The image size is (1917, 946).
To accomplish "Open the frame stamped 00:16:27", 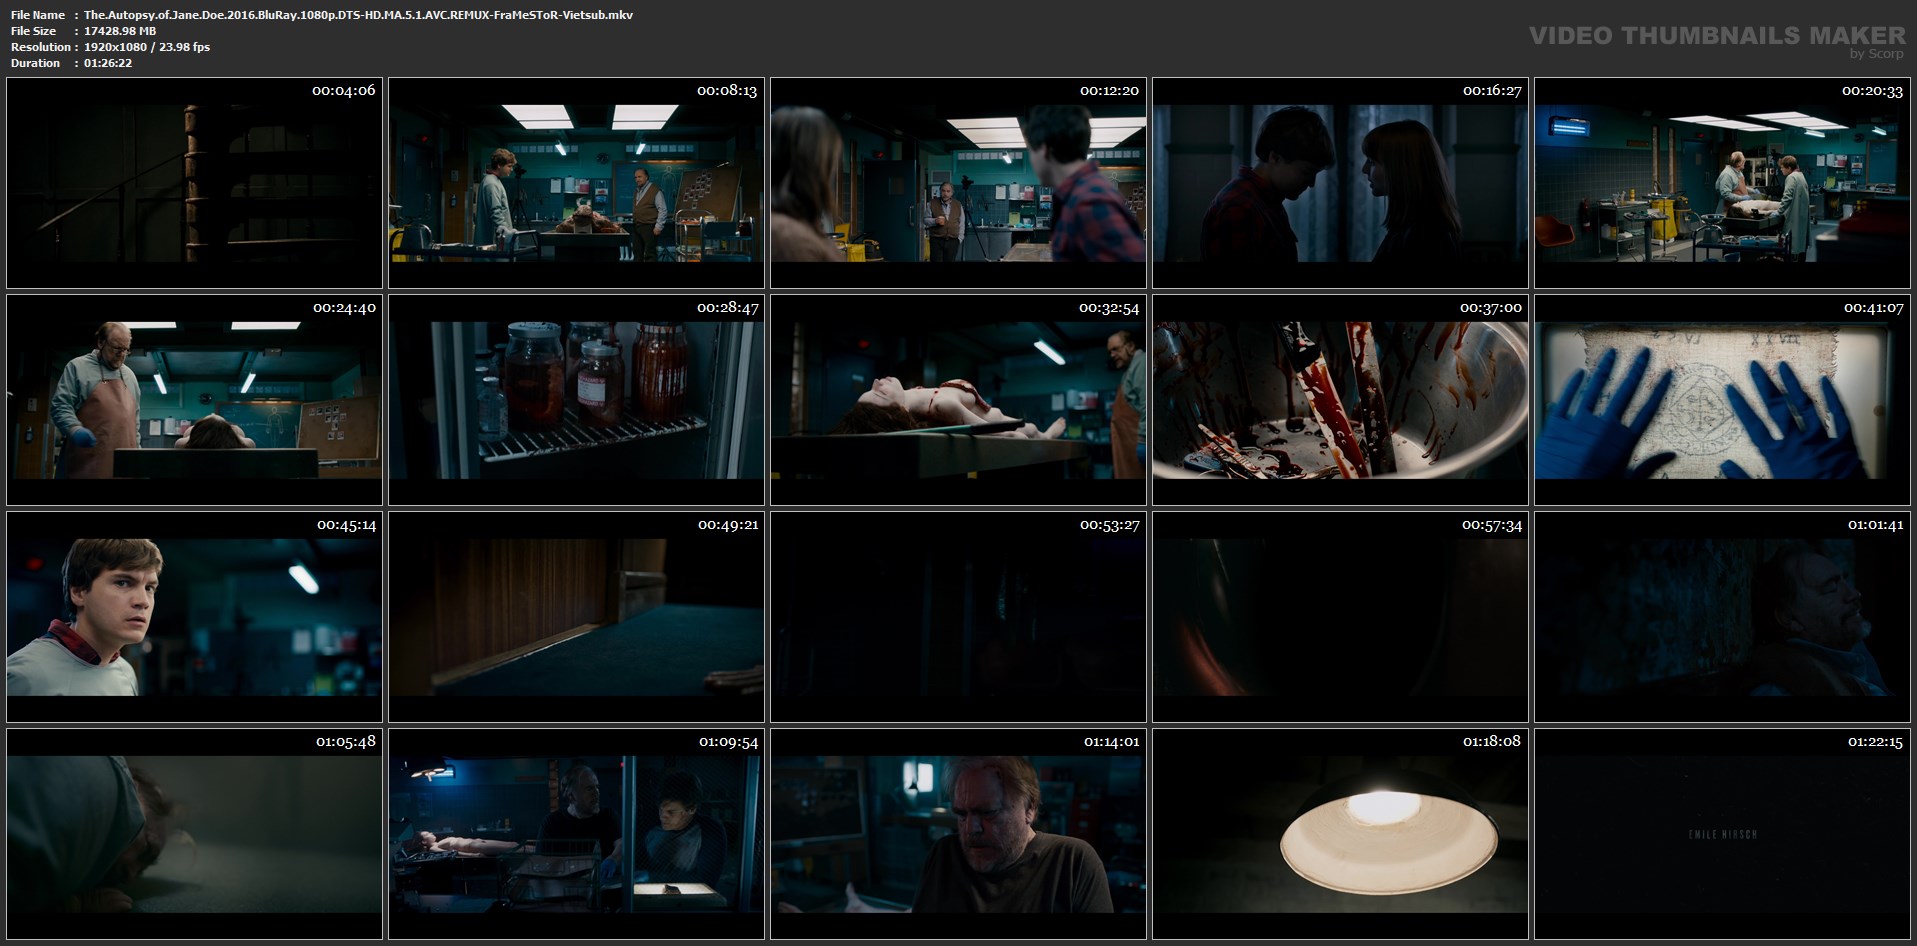I will click(1340, 183).
